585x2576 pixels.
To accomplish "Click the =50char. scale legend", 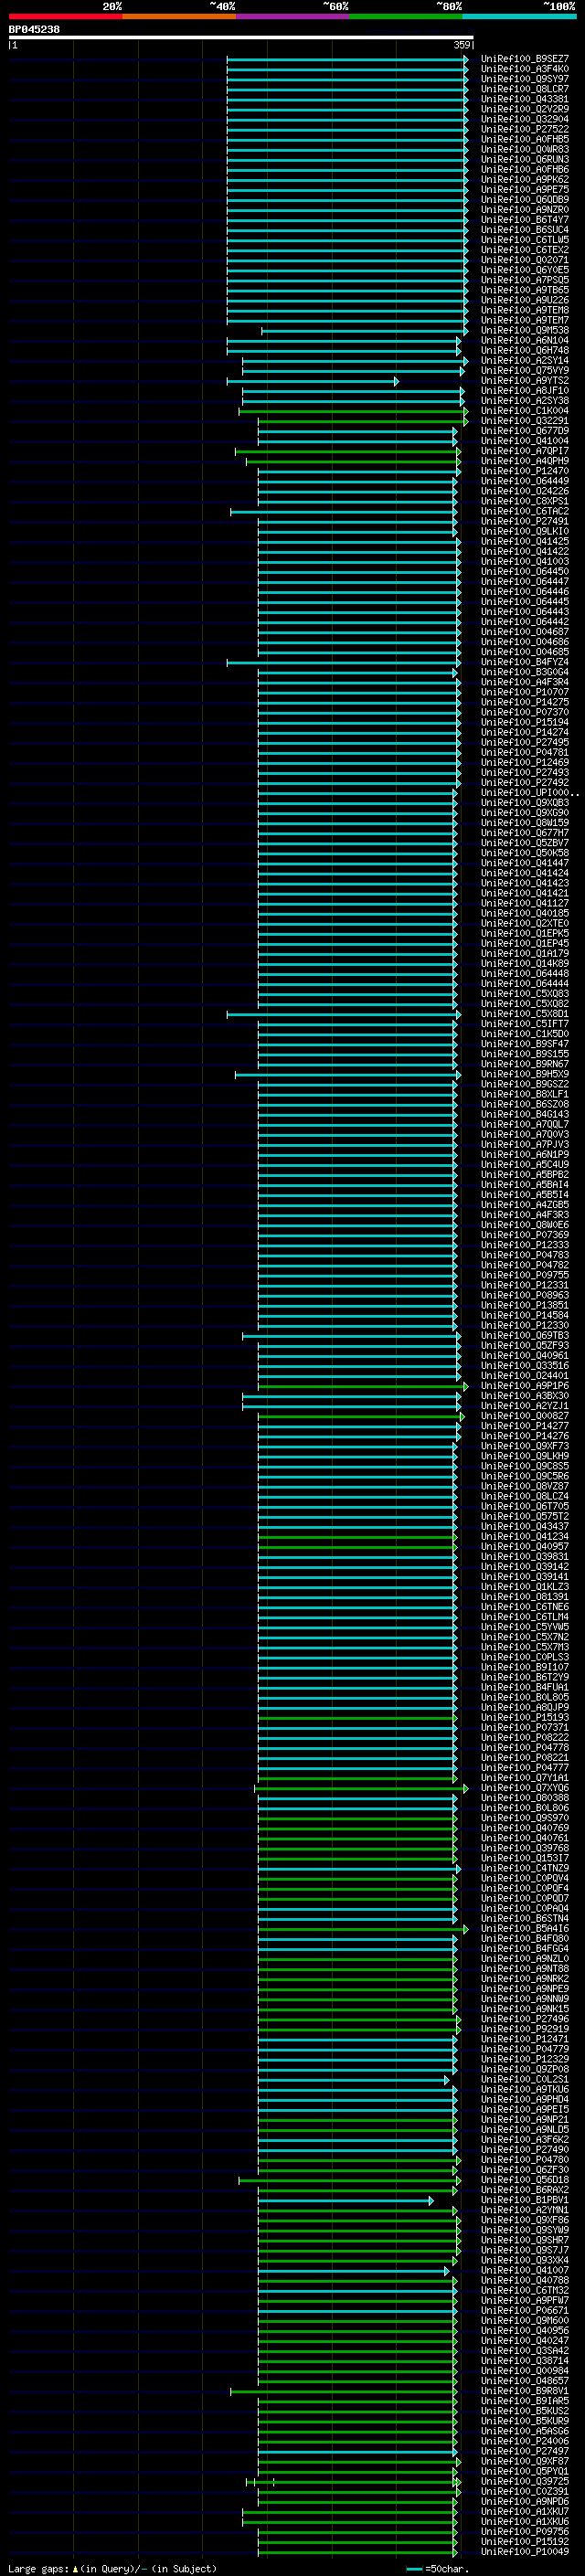I will pos(438,2568).
